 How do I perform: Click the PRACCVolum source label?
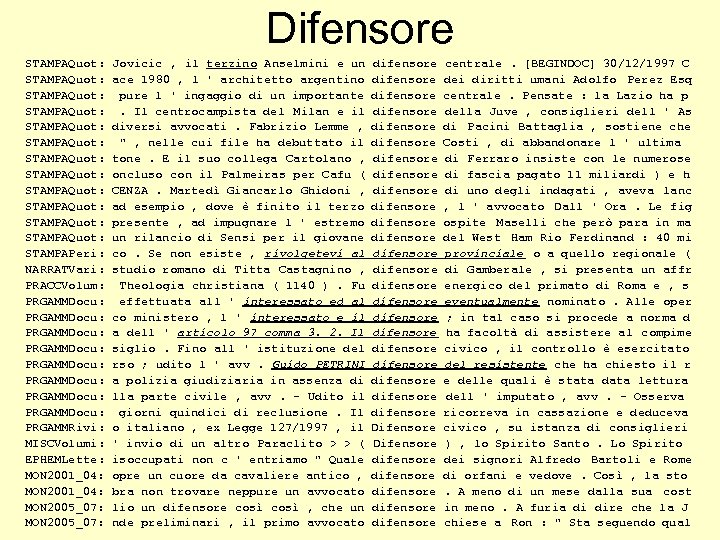point(65,286)
